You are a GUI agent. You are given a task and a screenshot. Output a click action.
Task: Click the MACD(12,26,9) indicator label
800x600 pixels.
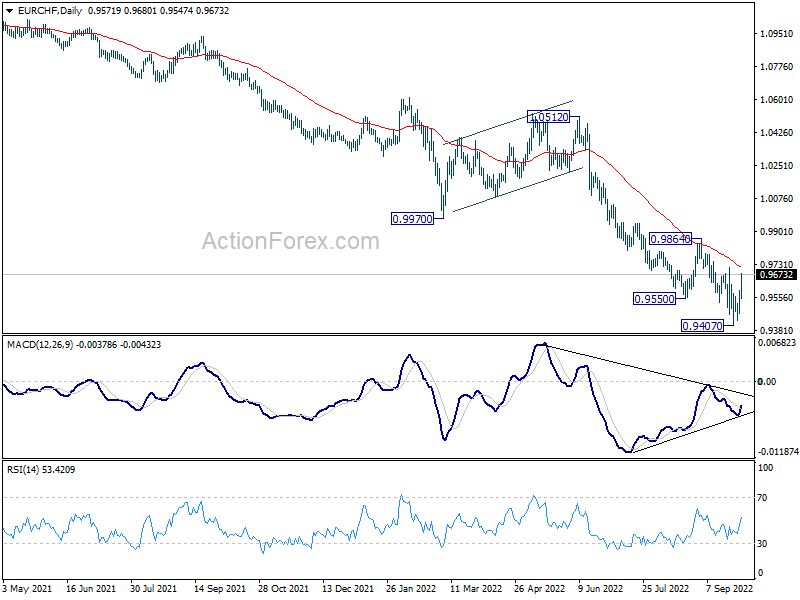click(x=41, y=345)
